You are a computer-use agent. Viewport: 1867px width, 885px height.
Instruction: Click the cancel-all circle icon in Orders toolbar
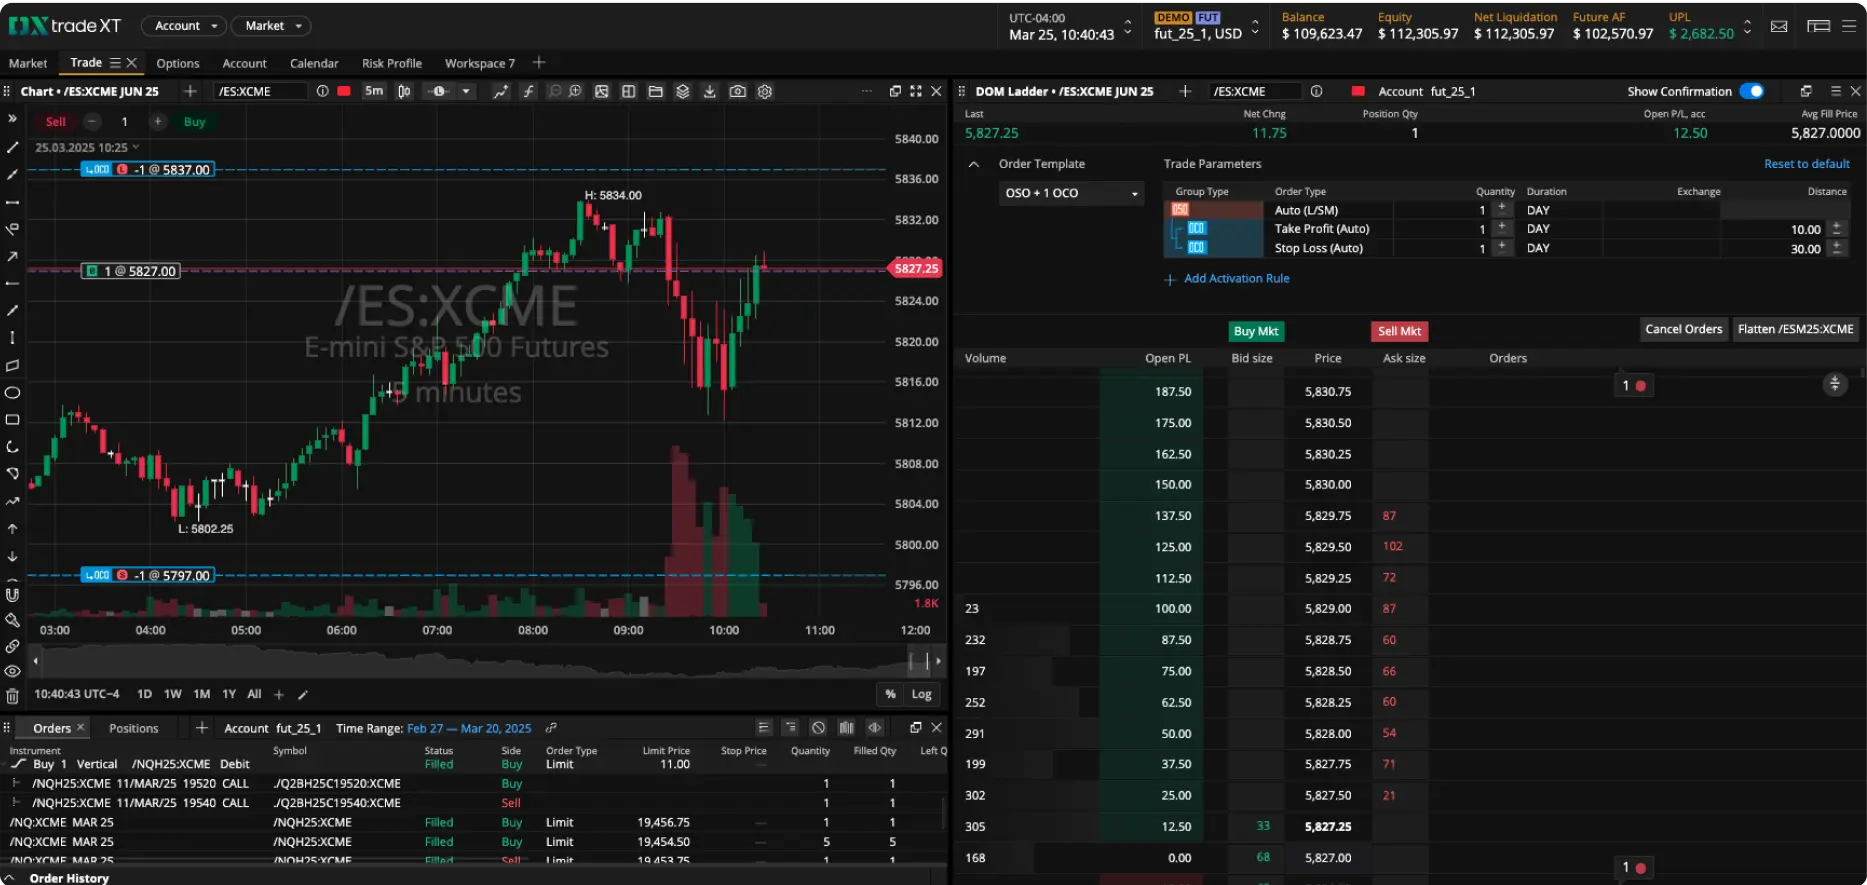coord(818,728)
